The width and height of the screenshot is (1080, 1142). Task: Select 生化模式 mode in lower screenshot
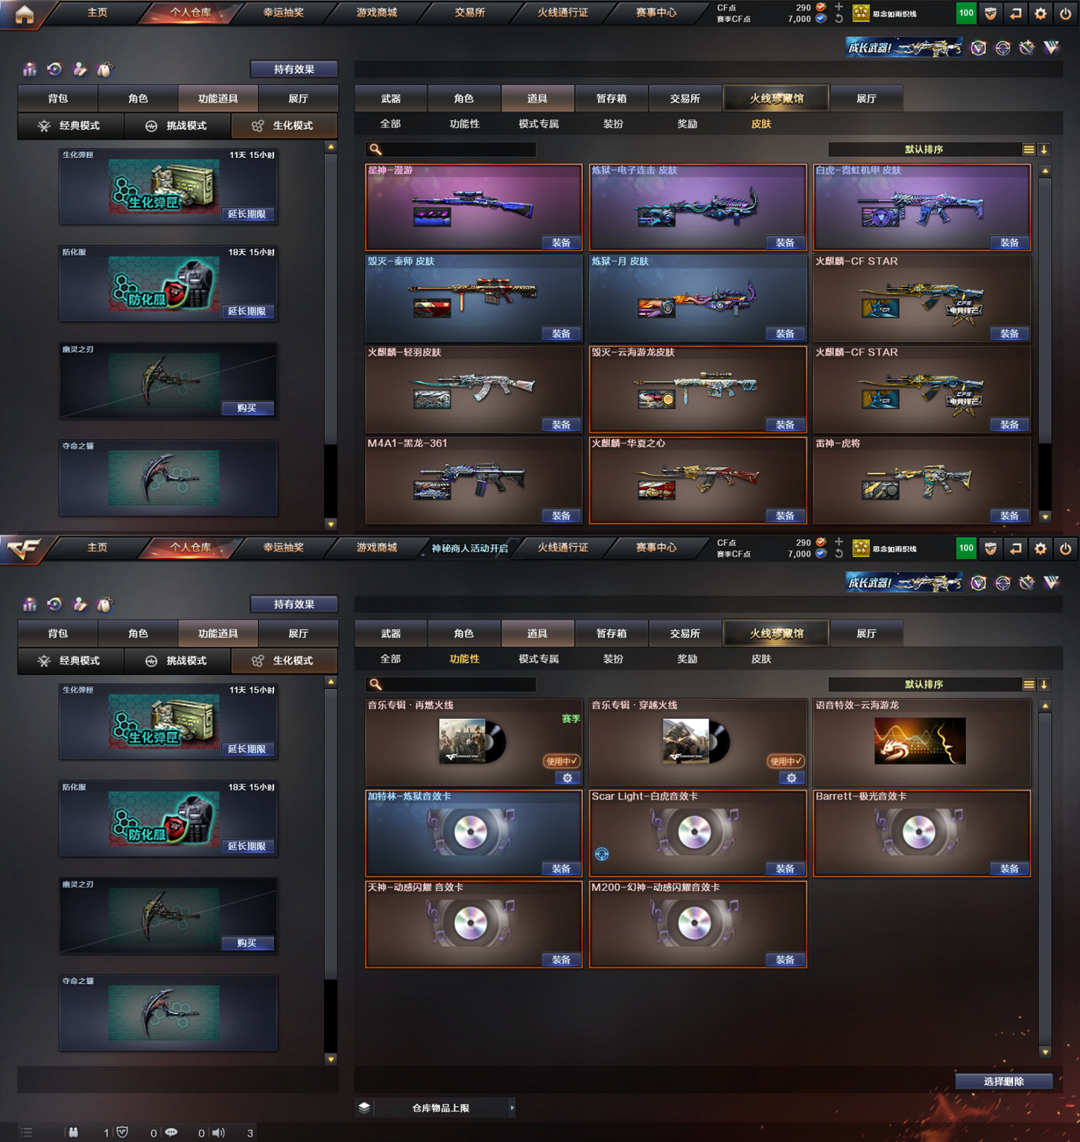[x=284, y=661]
